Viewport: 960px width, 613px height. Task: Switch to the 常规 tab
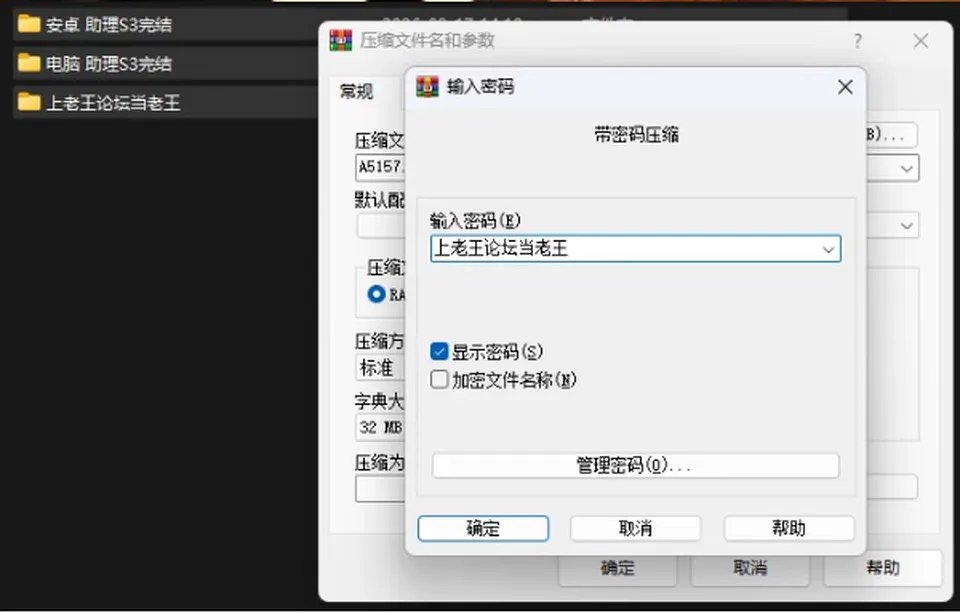coord(356,91)
